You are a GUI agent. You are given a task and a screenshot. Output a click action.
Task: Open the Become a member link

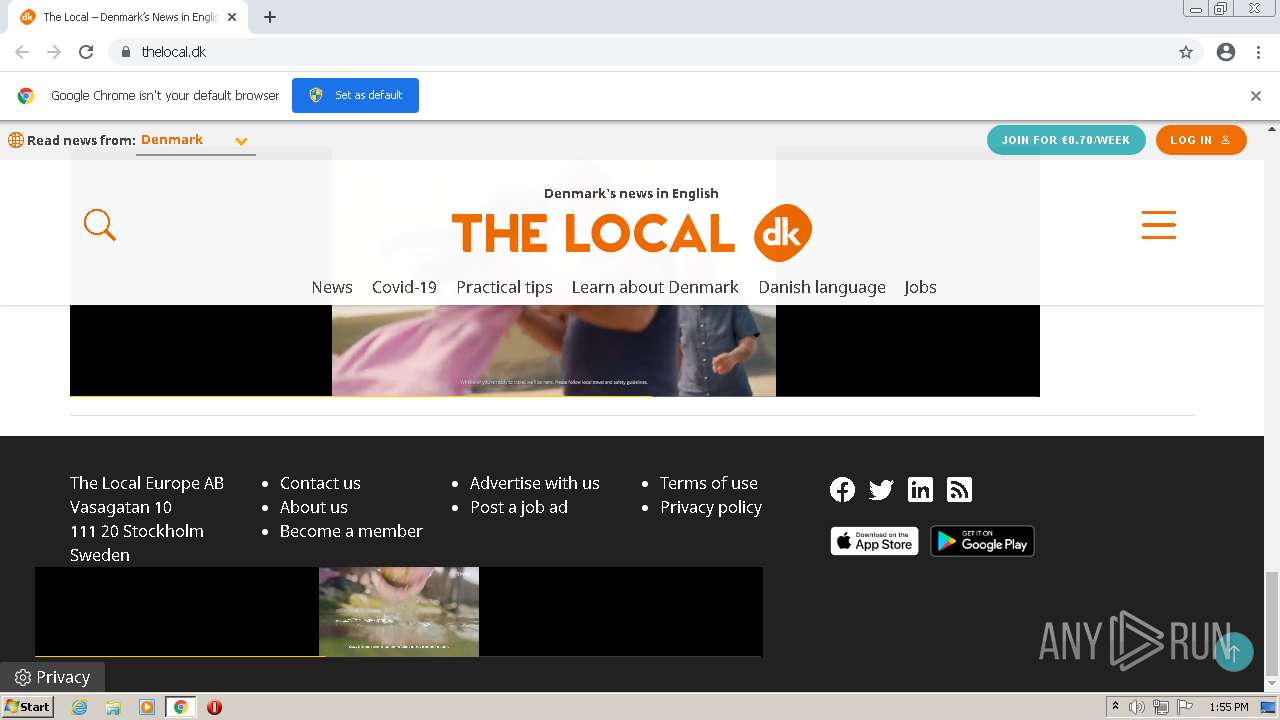tap(351, 531)
